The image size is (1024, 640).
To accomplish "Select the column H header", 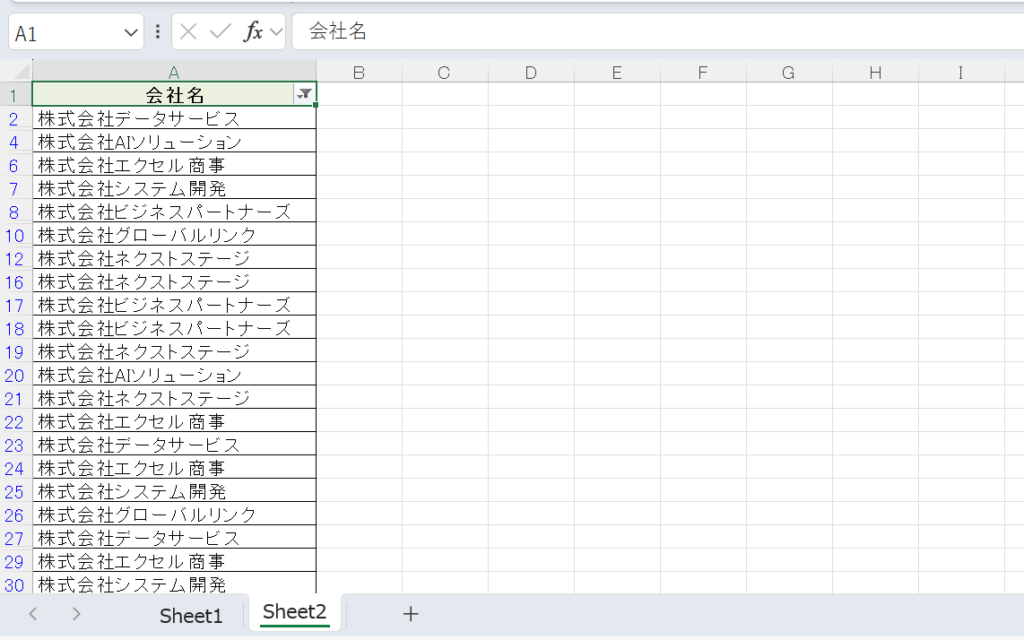I will click(875, 72).
